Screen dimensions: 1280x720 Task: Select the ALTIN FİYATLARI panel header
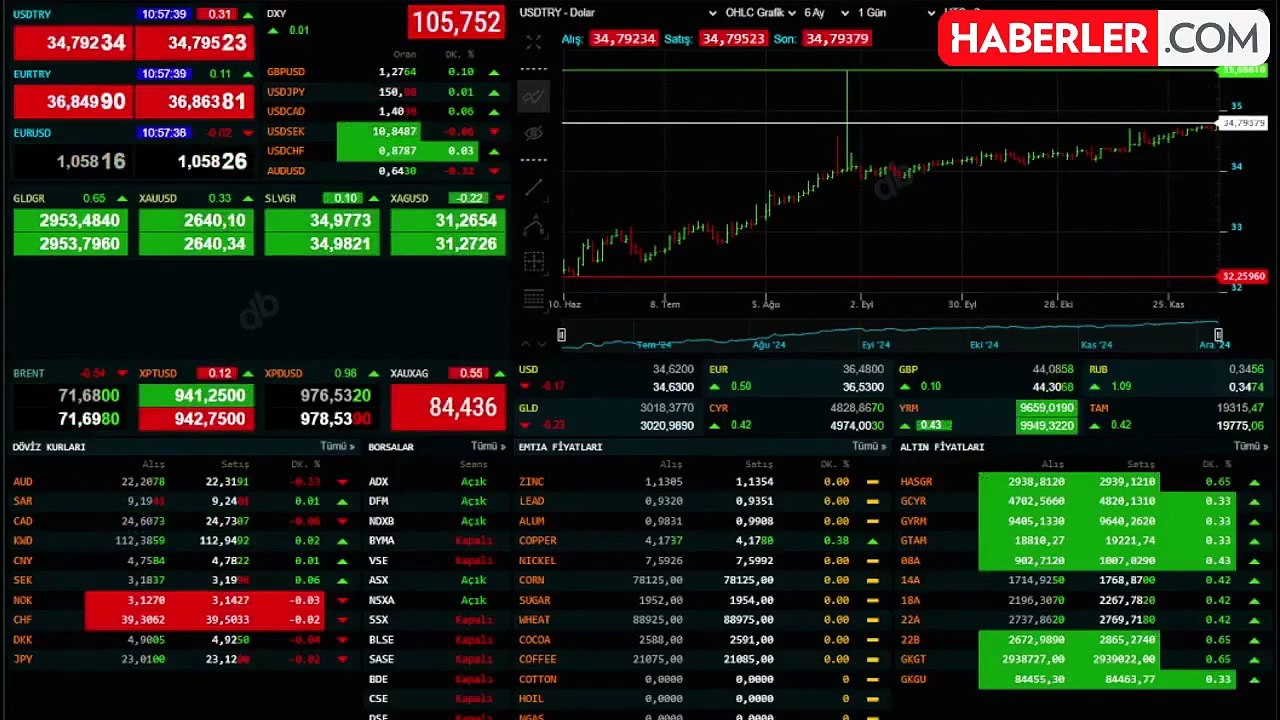point(942,447)
